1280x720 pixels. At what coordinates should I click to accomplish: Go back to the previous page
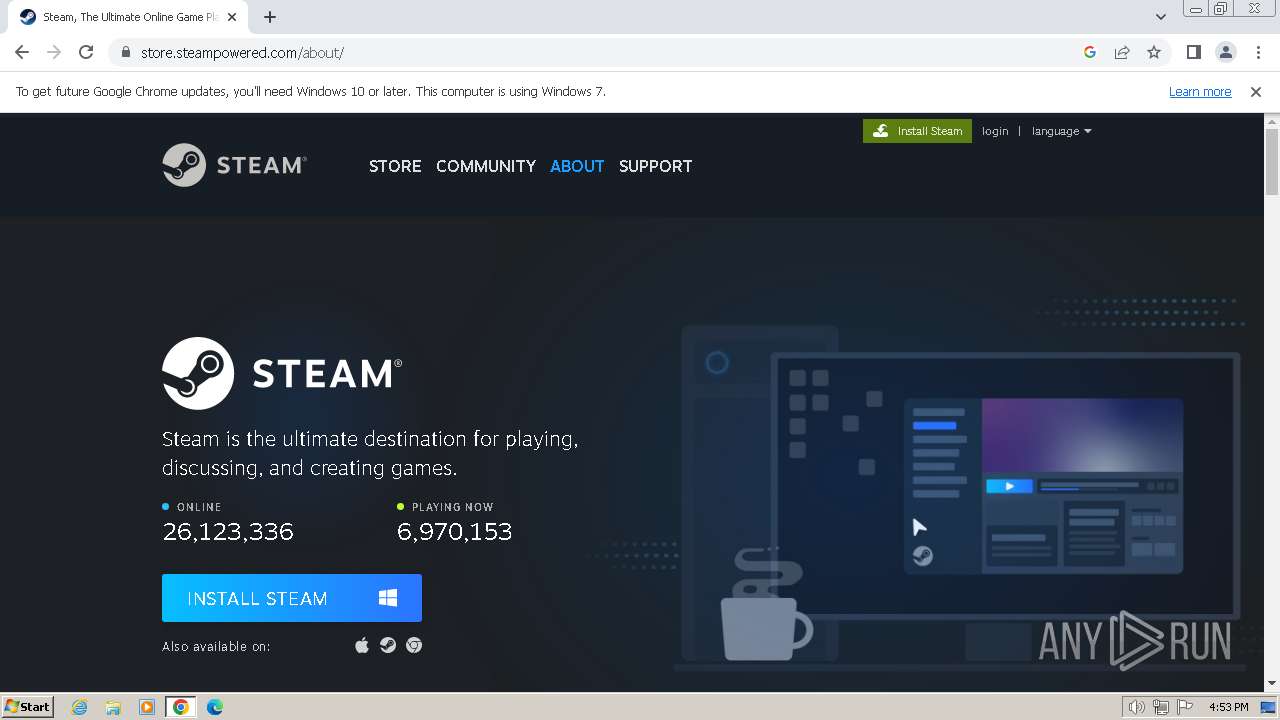tap(22, 52)
